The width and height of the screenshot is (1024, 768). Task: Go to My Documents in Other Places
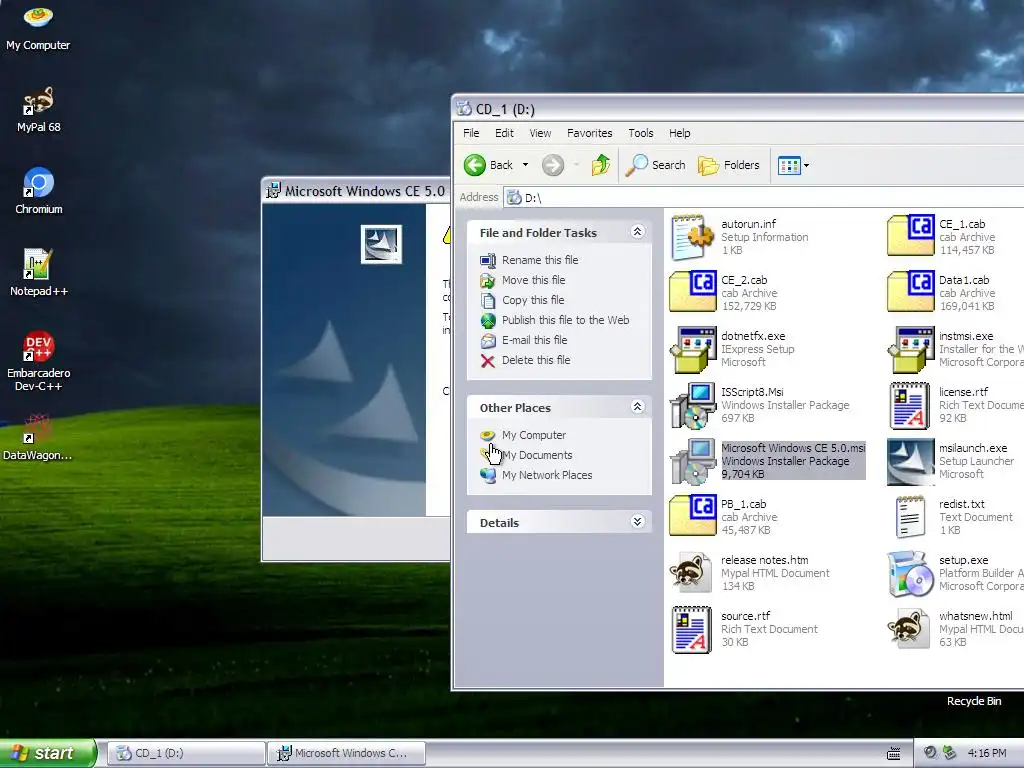[537, 455]
